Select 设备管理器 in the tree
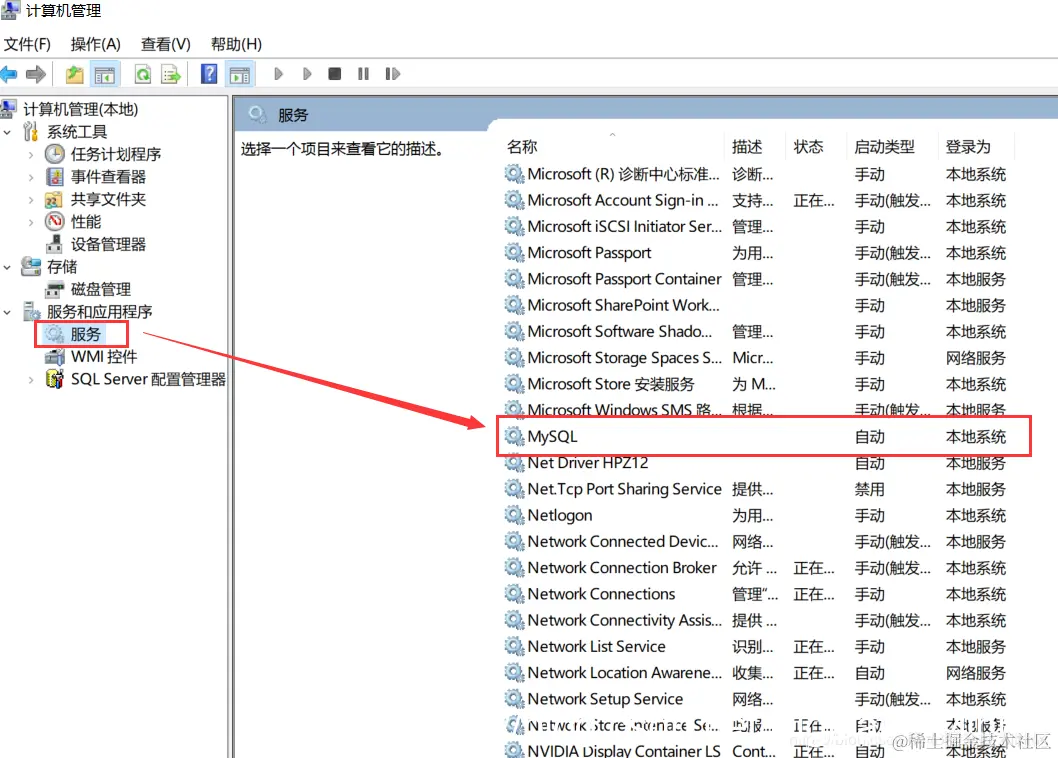The width and height of the screenshot is (1058, 758). coord(108,244)
